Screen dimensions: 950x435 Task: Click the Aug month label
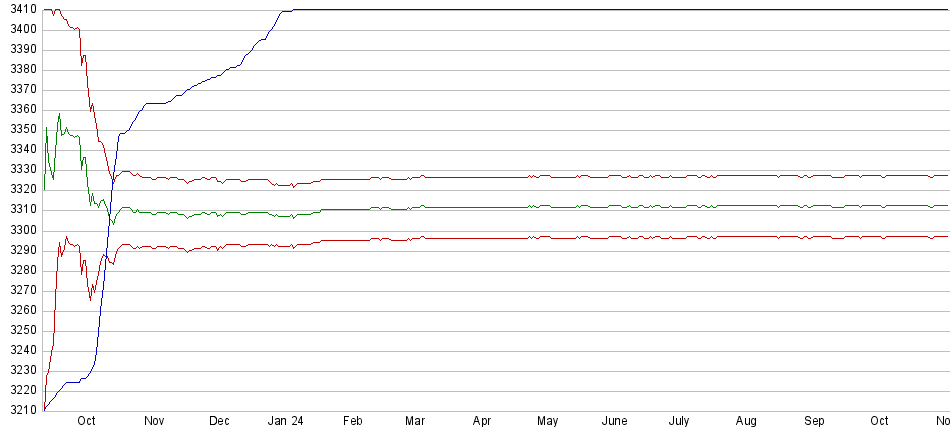[747, 422]
